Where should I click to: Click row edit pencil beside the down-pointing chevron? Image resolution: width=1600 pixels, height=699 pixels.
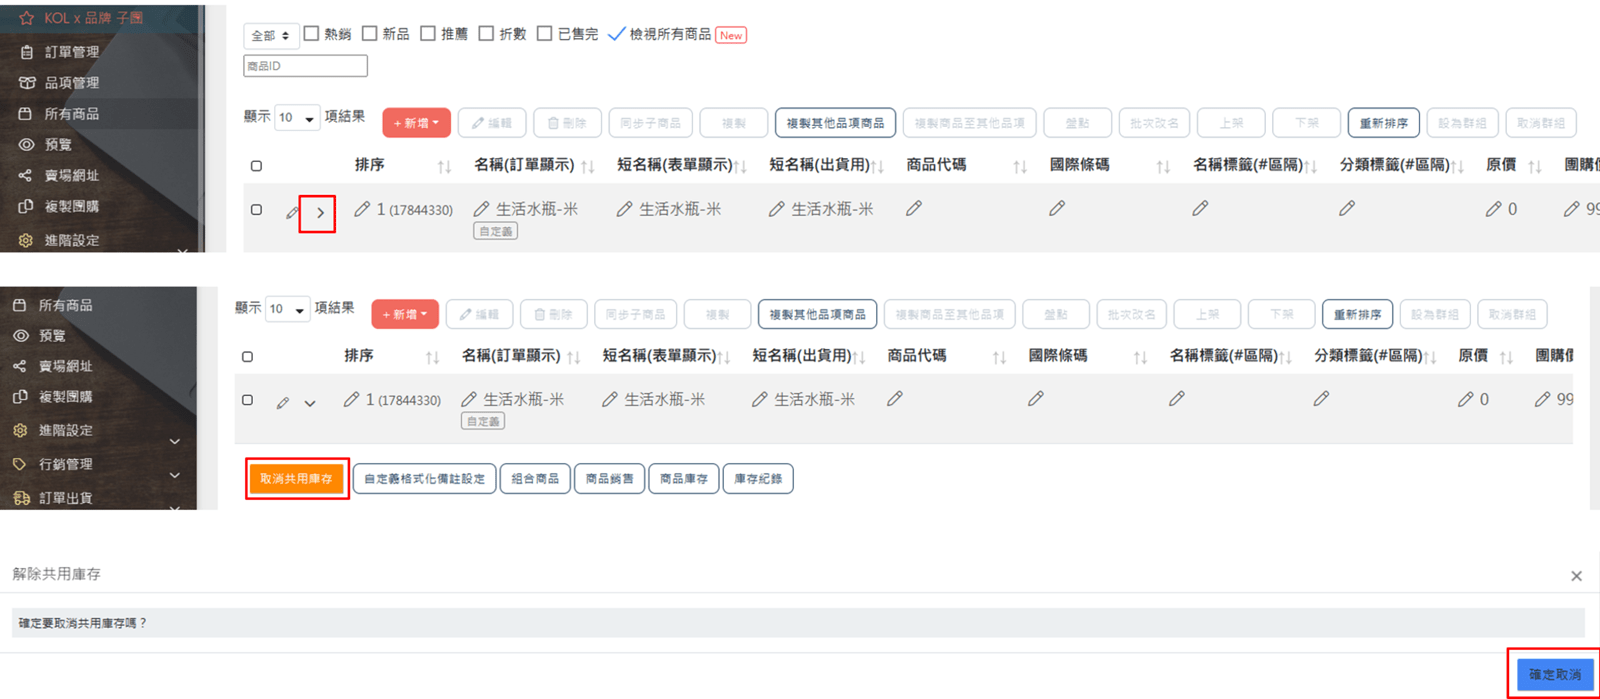283,403
